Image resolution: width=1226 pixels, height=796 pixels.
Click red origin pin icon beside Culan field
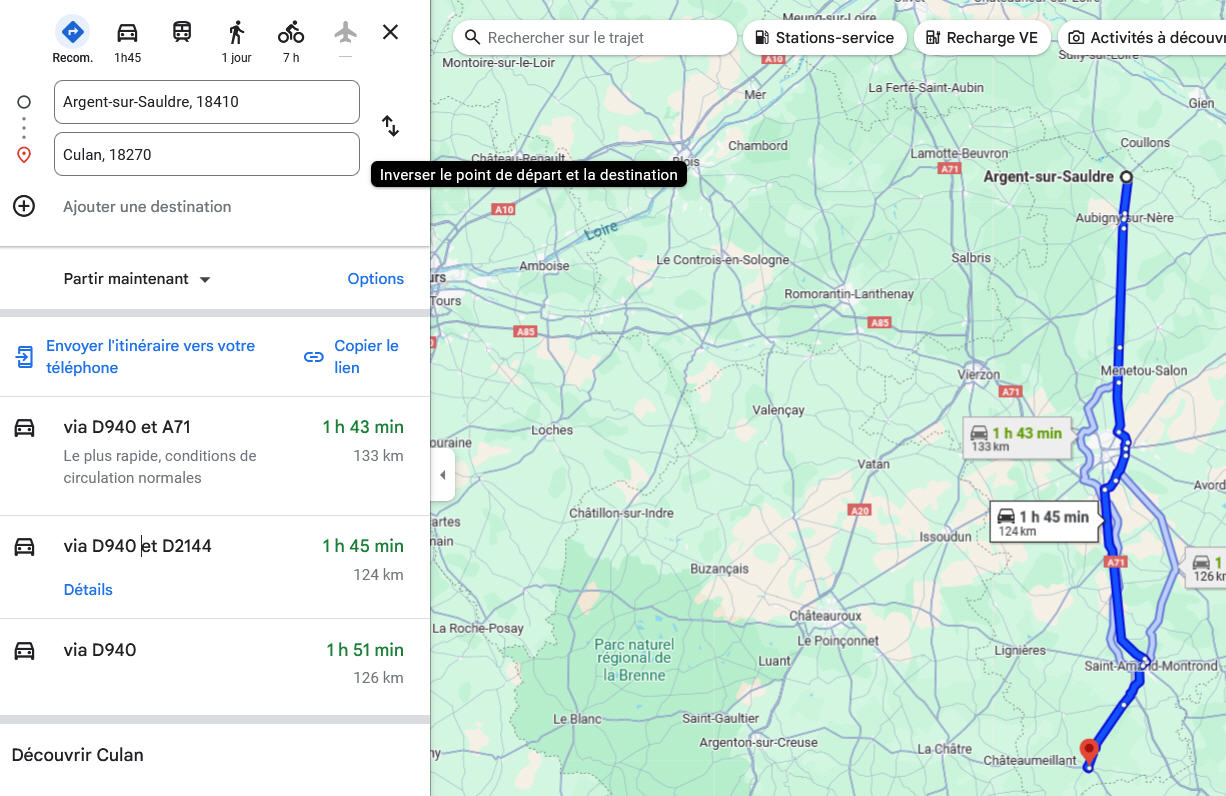[24, 155]
